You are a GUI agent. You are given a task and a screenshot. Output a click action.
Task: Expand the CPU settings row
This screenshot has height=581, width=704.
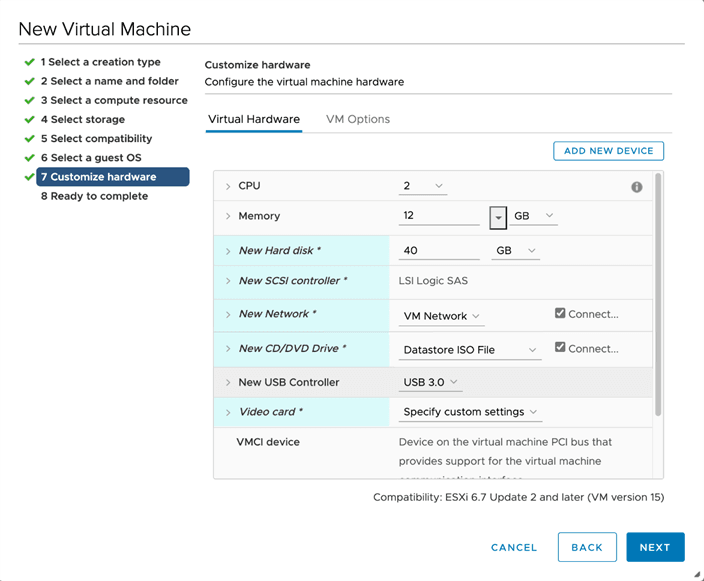pos(228,187)
